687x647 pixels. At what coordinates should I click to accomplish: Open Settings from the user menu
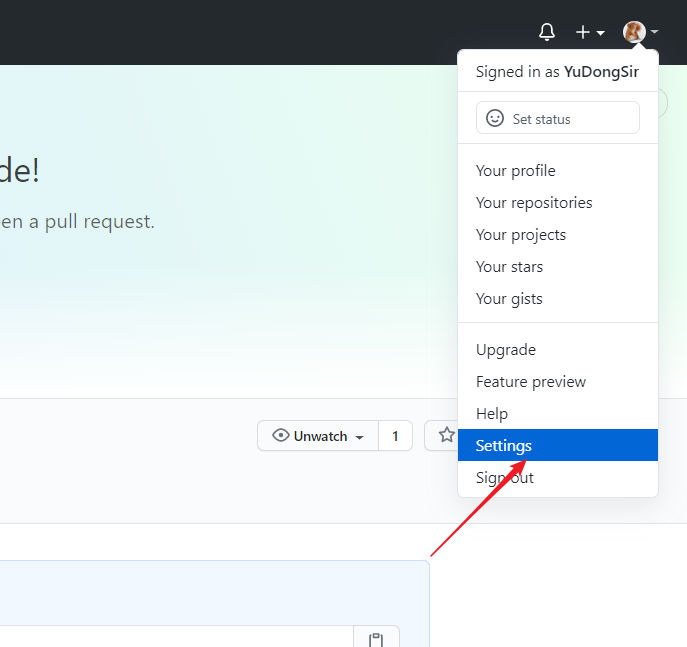(x=558, y=445)
